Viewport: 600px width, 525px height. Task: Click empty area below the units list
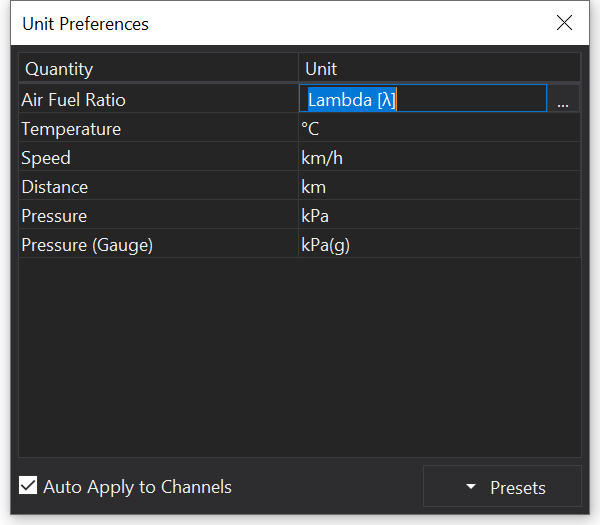click(x=300, y=360)
